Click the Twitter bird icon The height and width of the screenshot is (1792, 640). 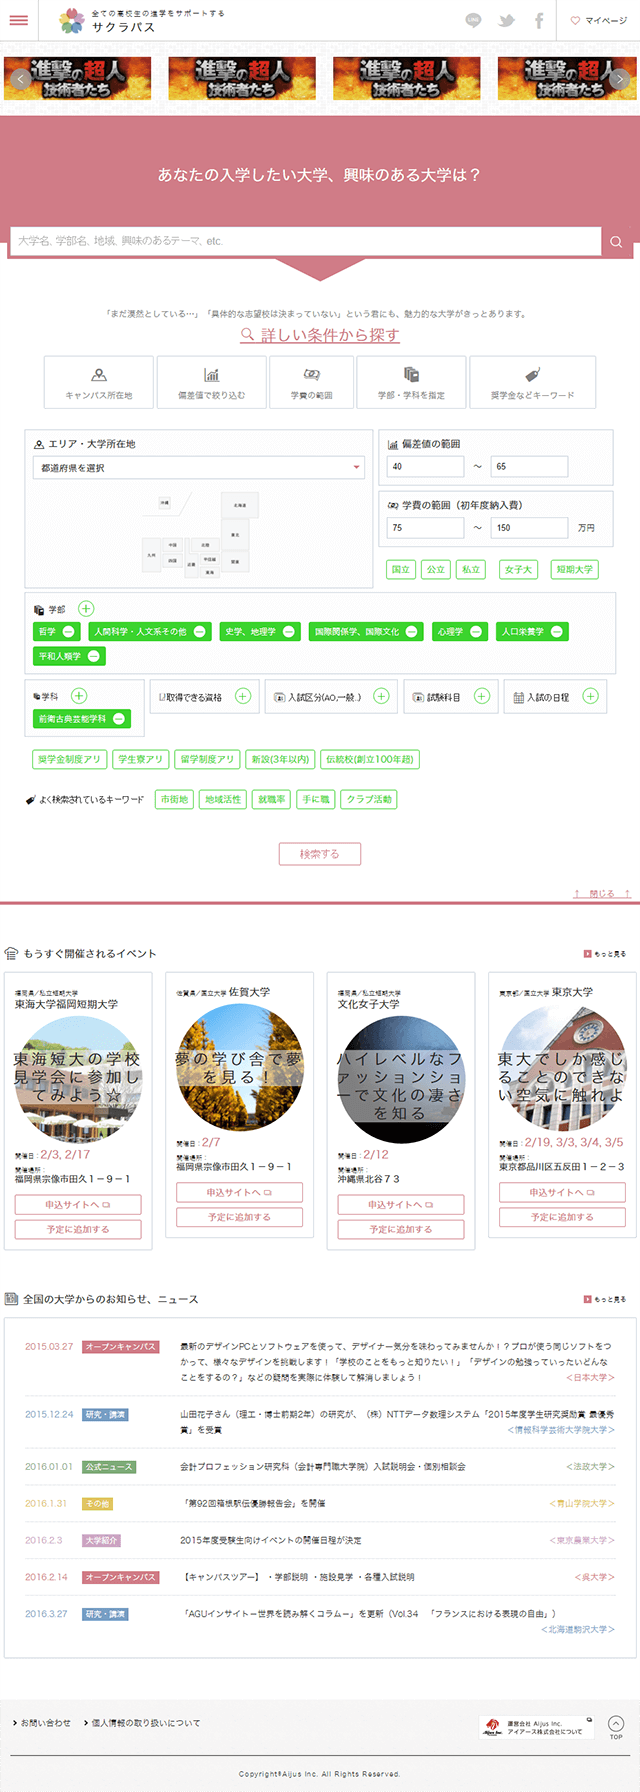507,20
